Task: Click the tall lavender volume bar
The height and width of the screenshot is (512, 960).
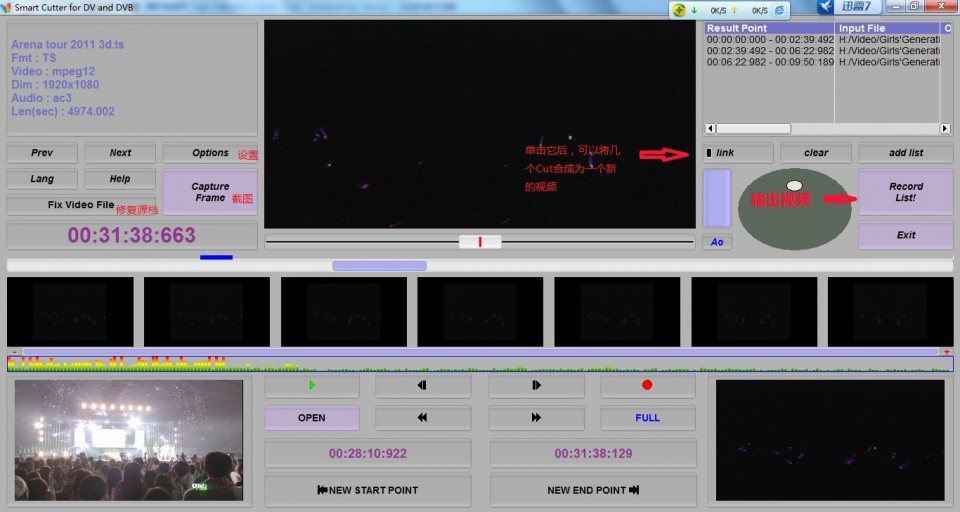Action: point(717,198)
